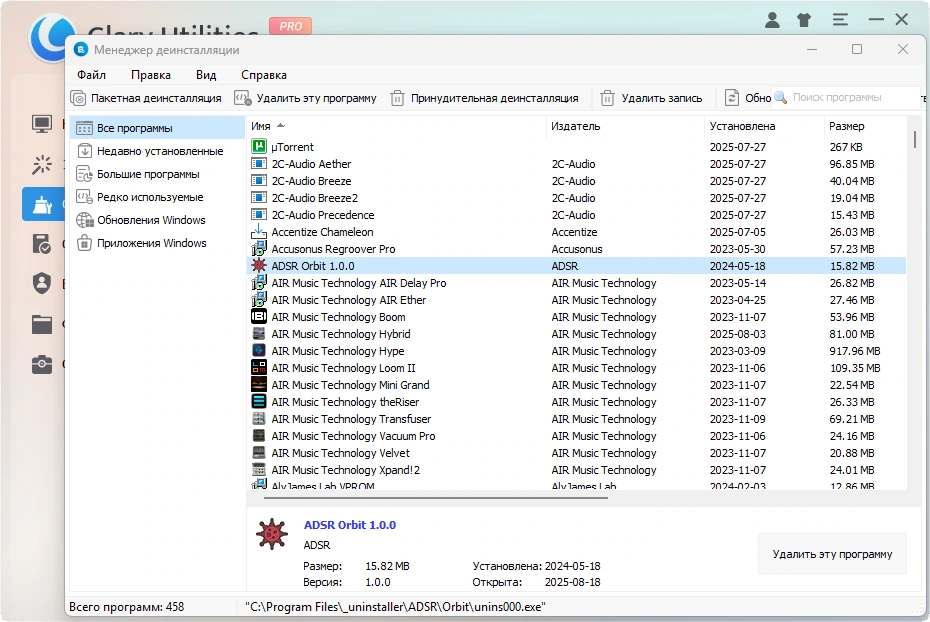The height and width of the screenshot is (622, 930).
Task: Click the AIR Music Technology Hybrid icon
Action: tap(259, 334)
